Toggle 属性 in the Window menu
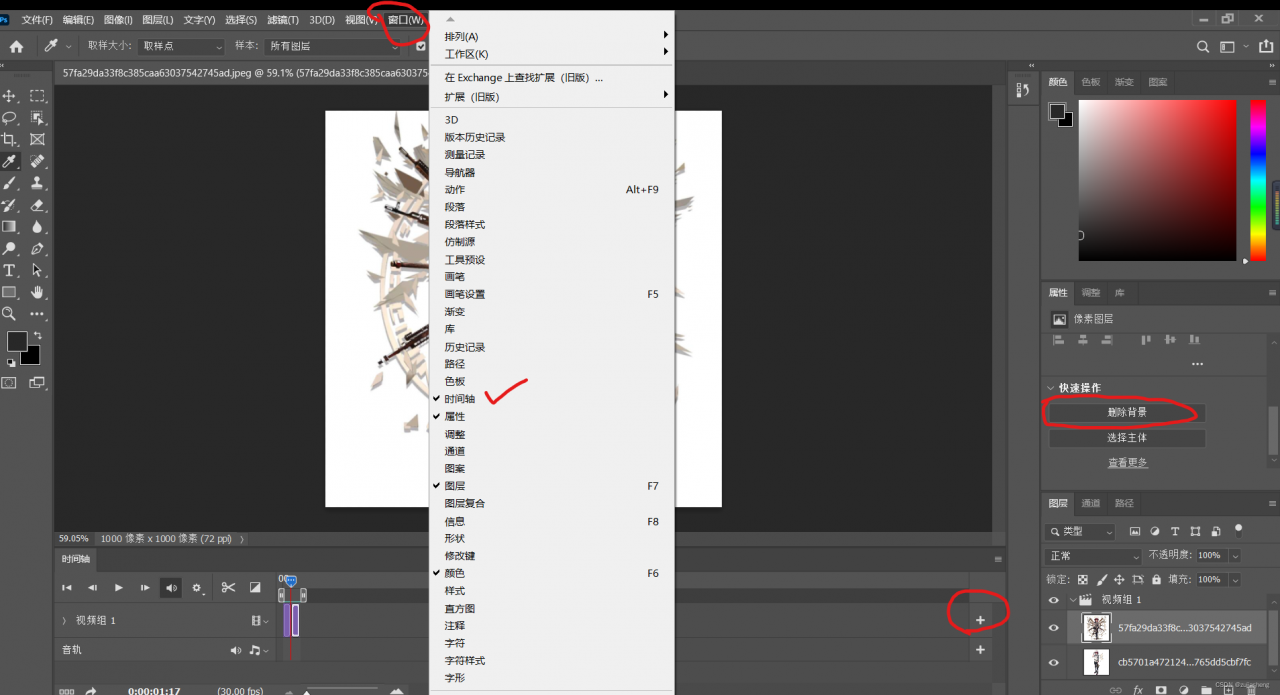The width and height of the screenshot is (1280, 695). 552,416
